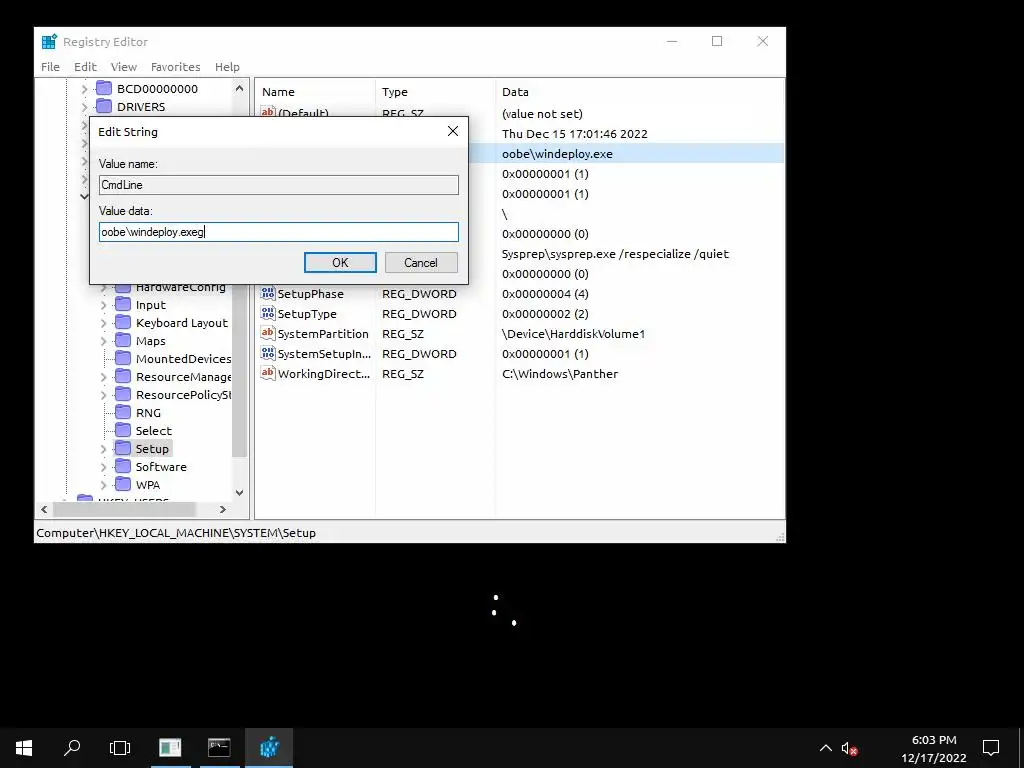Select the C:\Windows\Panther data value
The width and height of the screenshot is (1024, 768).
[x=560, y=374]
